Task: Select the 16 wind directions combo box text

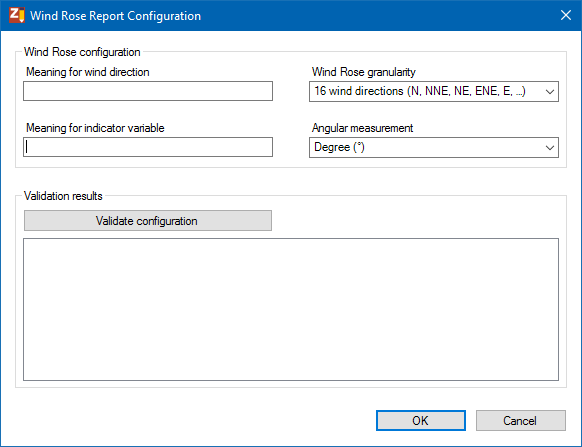Action: 420,91
